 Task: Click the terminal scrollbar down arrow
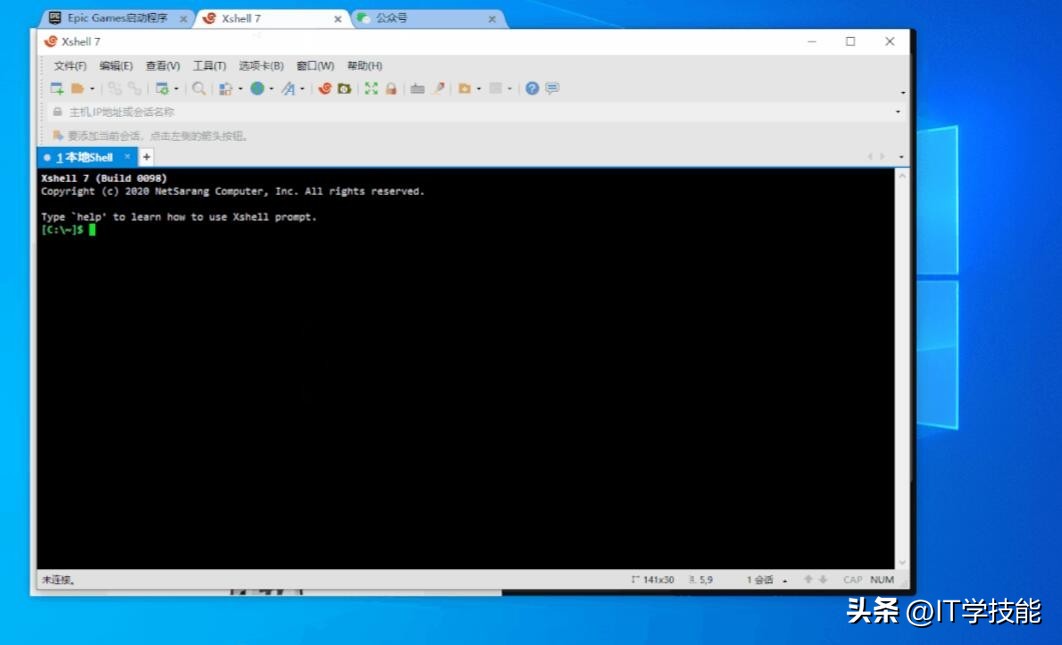902,562
